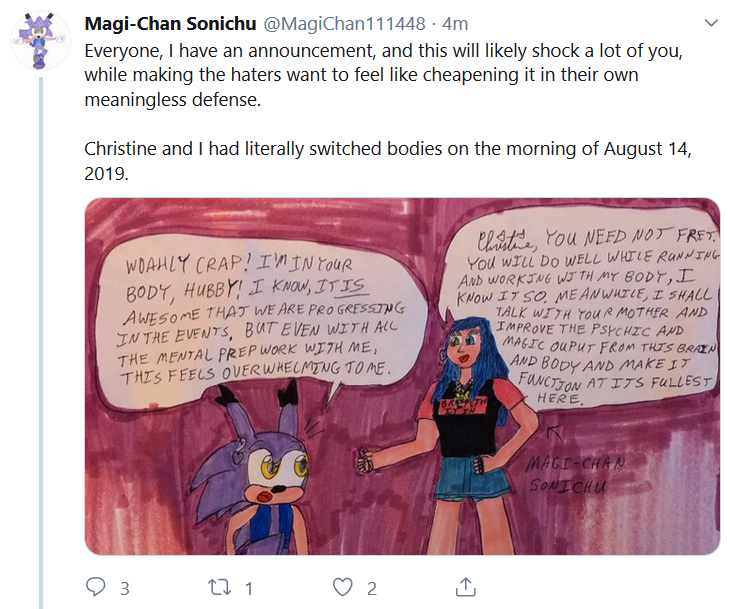The image size is (730, 609).
Task: View the like count number 2
Action: (372, 589)
